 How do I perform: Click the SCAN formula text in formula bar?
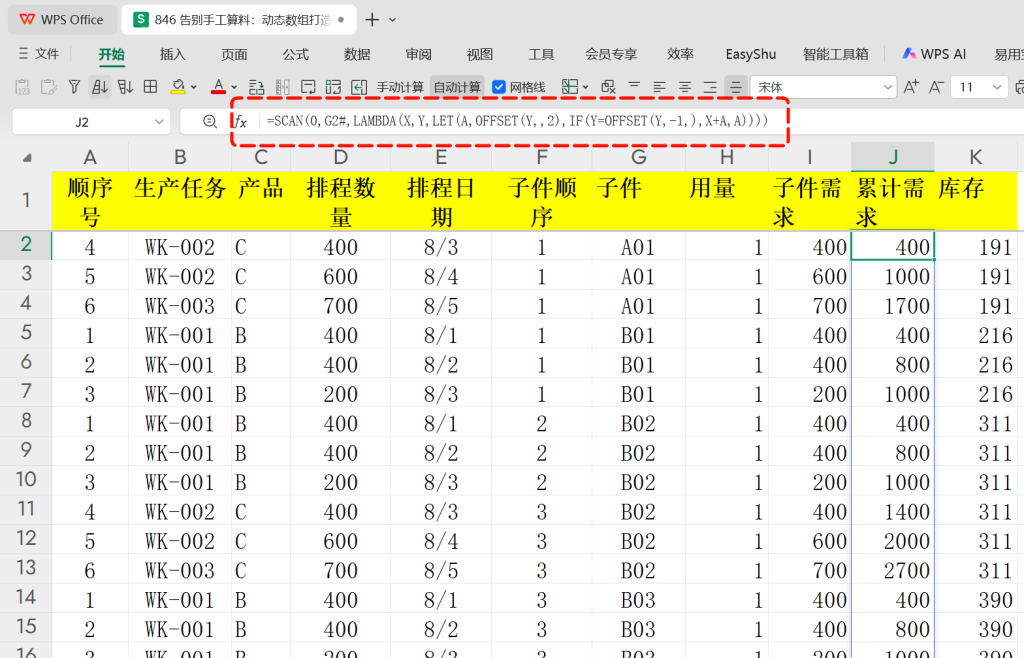click(x=517, y=121)
